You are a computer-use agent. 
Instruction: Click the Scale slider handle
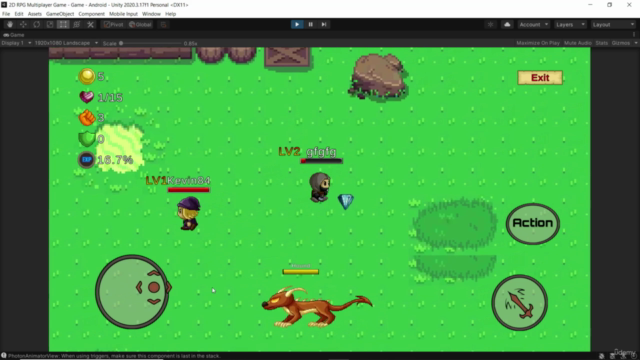click(x=121, y=43)
